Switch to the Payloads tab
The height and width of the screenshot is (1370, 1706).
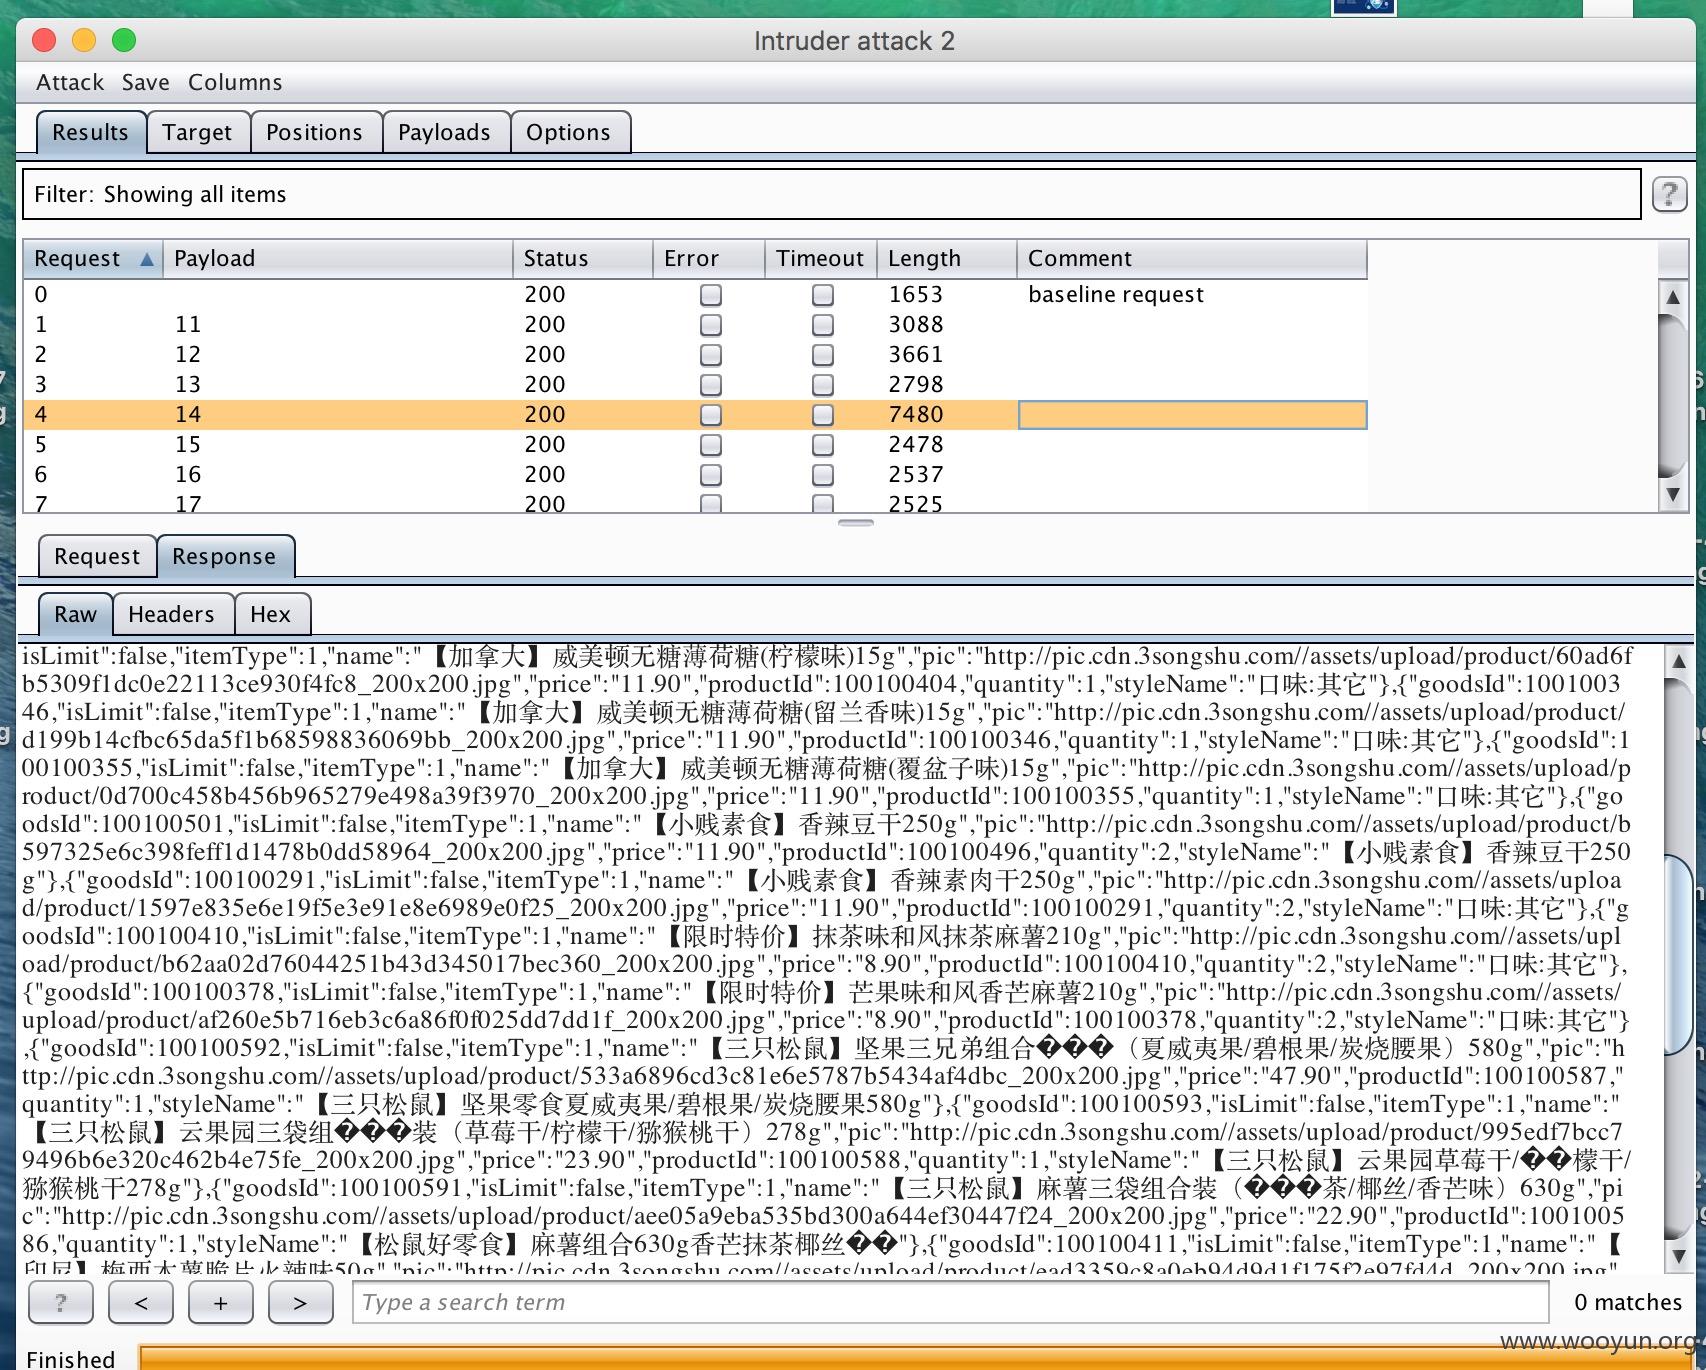tap(445, 132)
